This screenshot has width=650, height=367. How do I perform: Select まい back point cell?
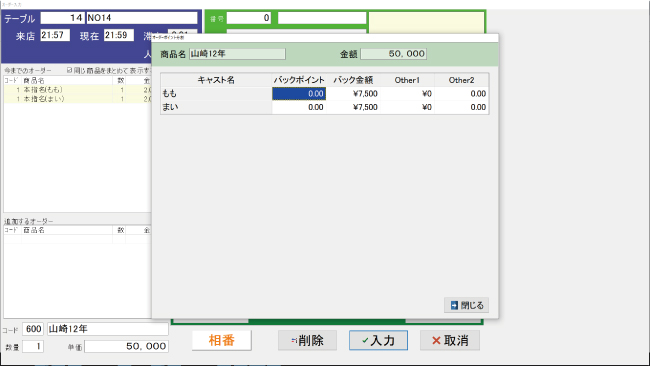(x=299, y=107)
